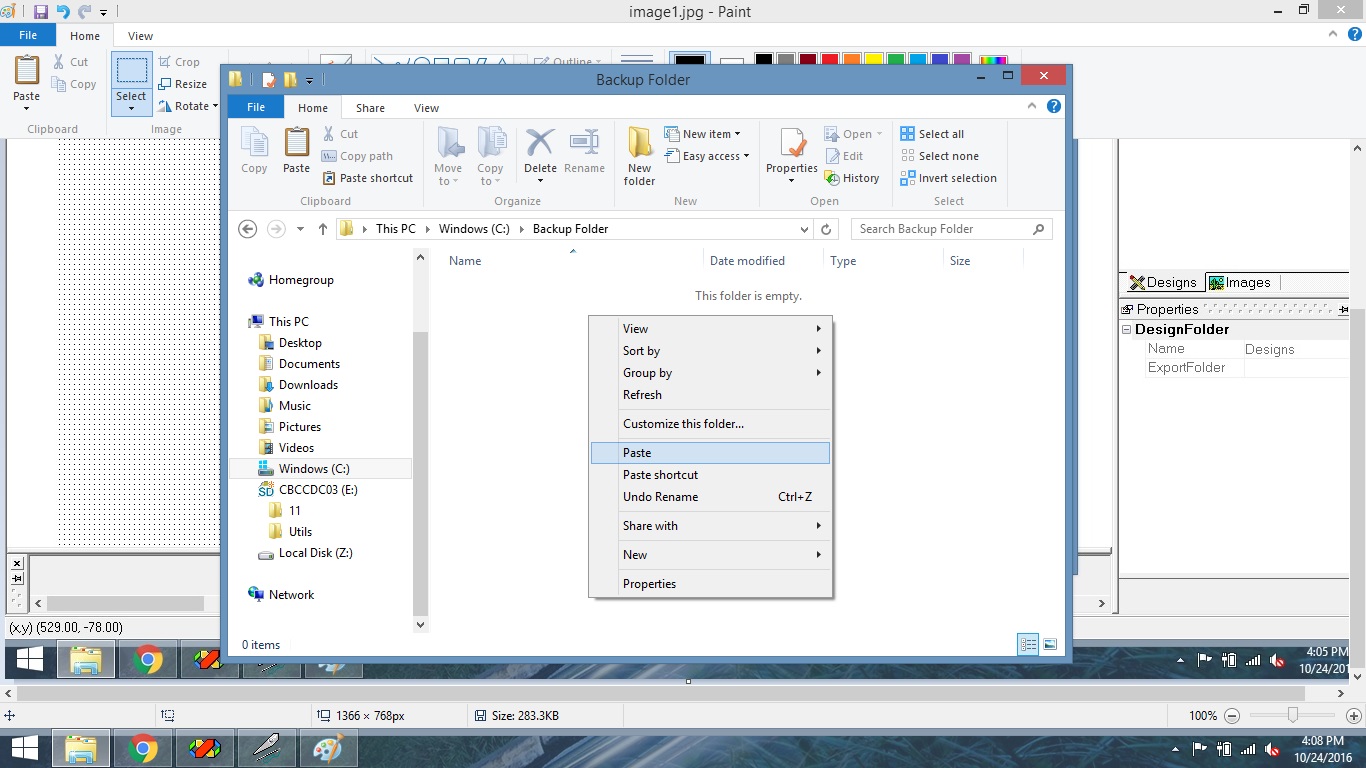Expand the Select tool dropdown arrow
The image size is (1366, 768).
click(x=131, y=108)
